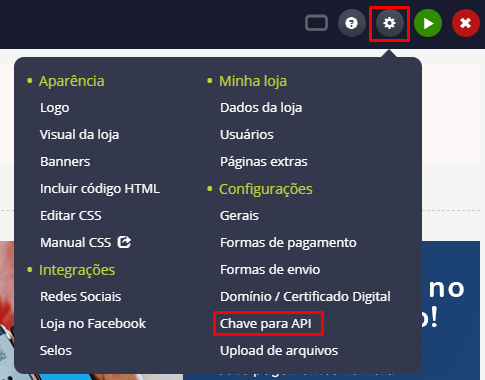Open Manual CSS link
Screen dimensions: 485x380
click(x=76, y=242)
